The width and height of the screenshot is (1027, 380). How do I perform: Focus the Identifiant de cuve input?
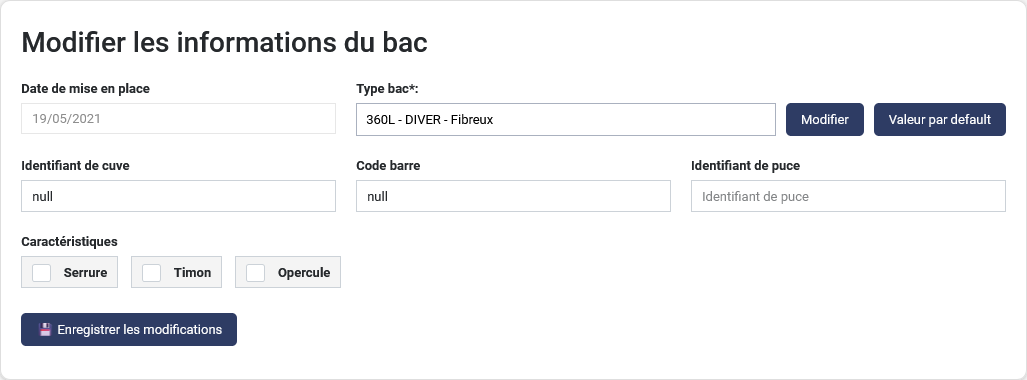click(178, 196)
